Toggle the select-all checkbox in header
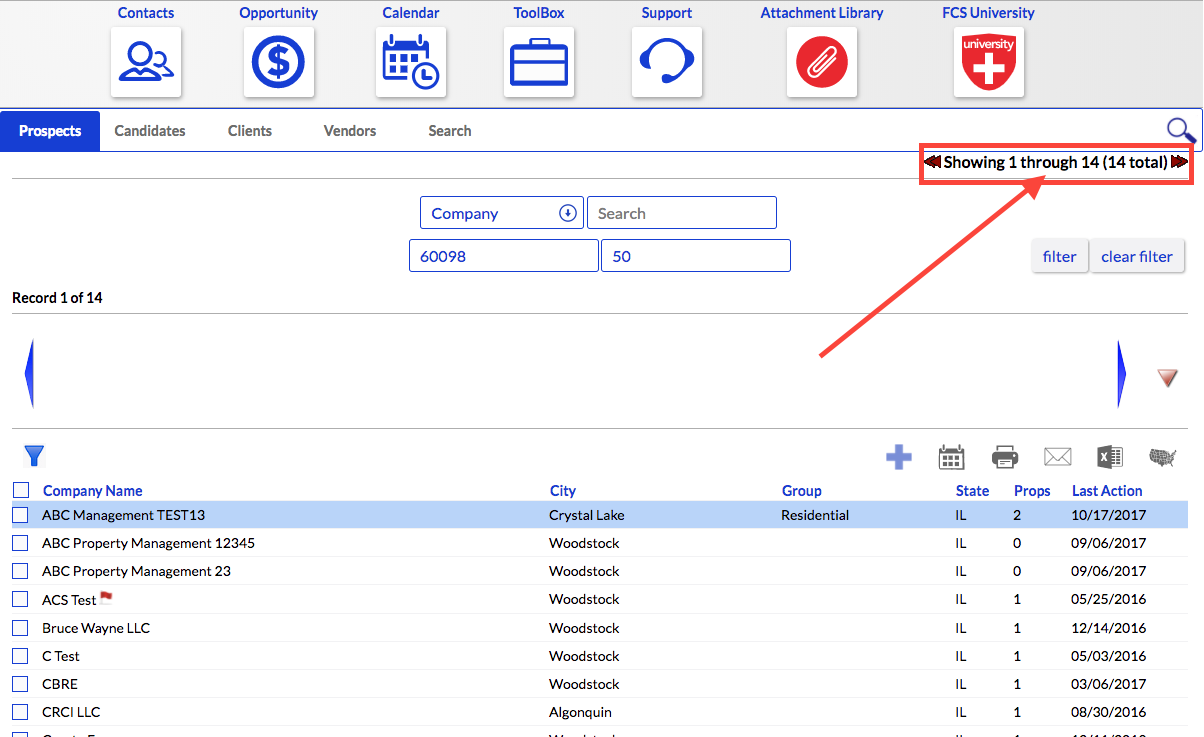1204x737 pixels. click(21, 490)
